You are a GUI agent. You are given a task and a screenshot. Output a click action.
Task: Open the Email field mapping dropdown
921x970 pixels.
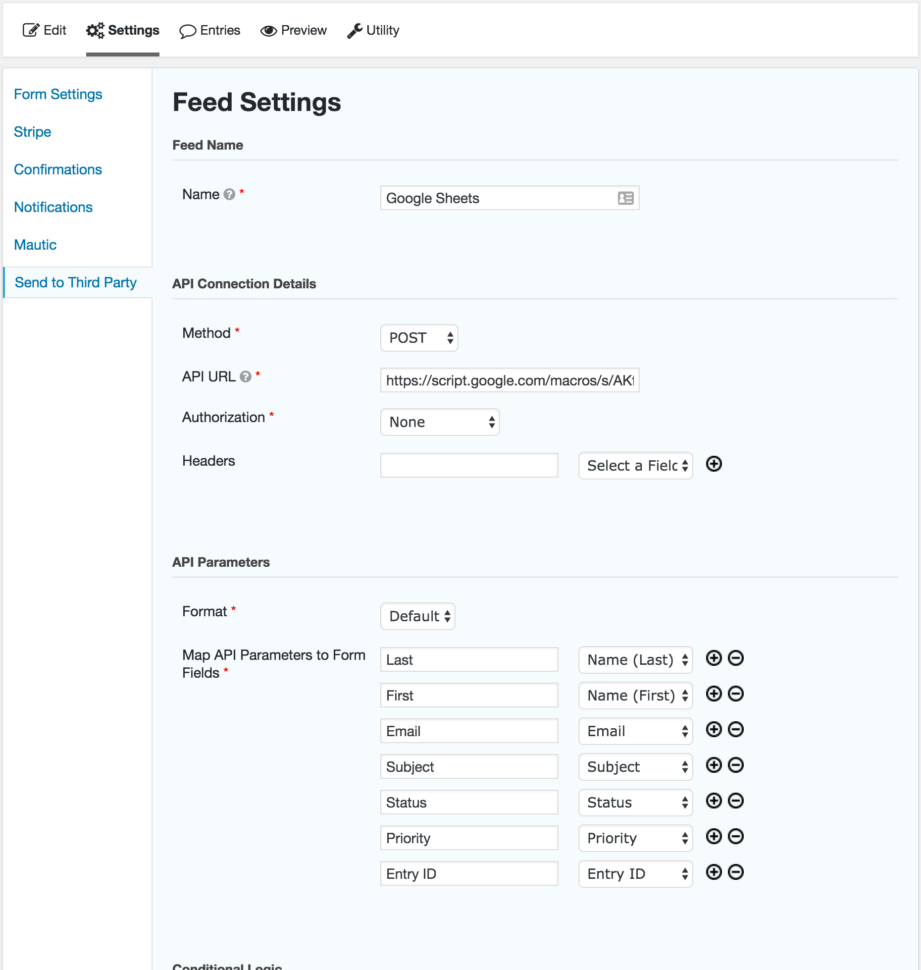(x=635, y=731)
